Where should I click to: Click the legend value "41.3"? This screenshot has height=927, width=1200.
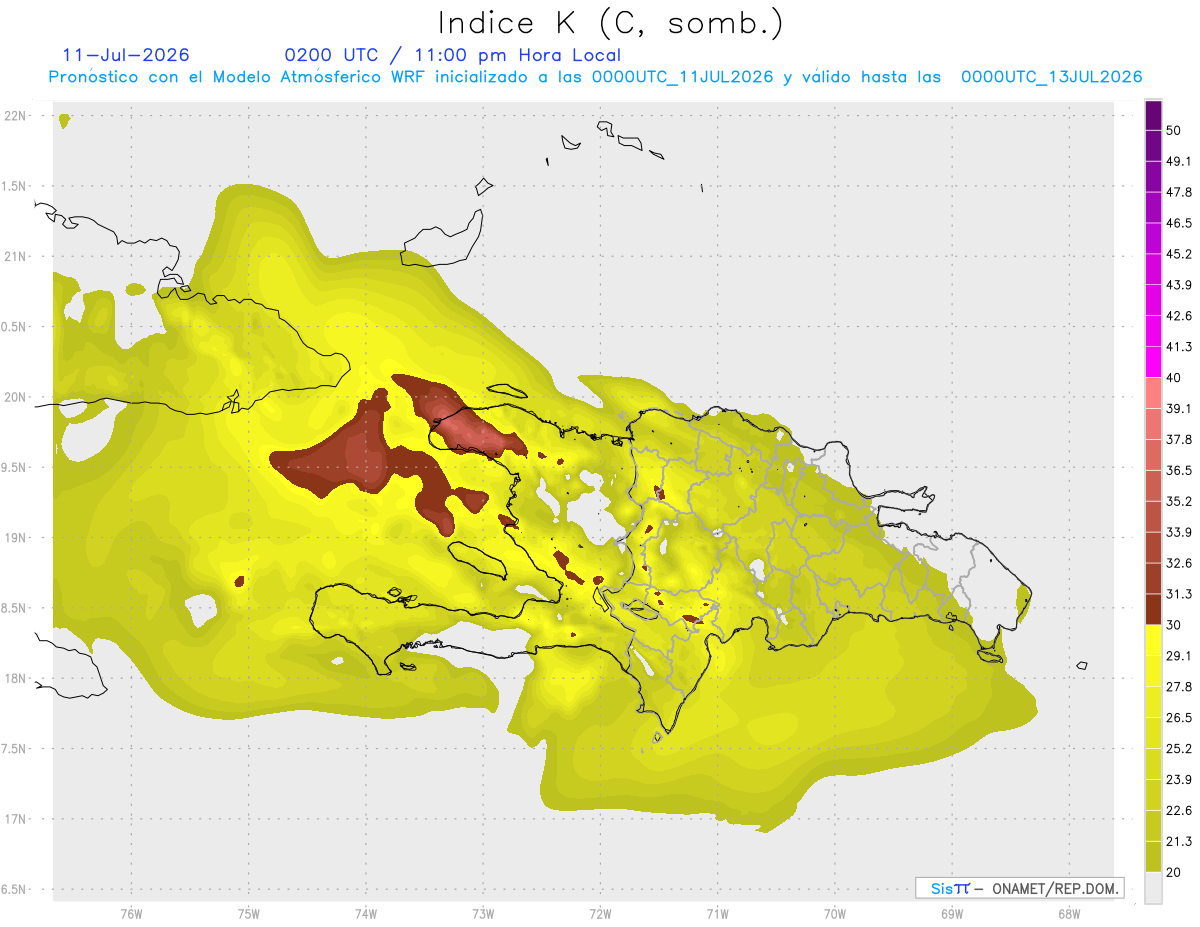coord(1179,347)
